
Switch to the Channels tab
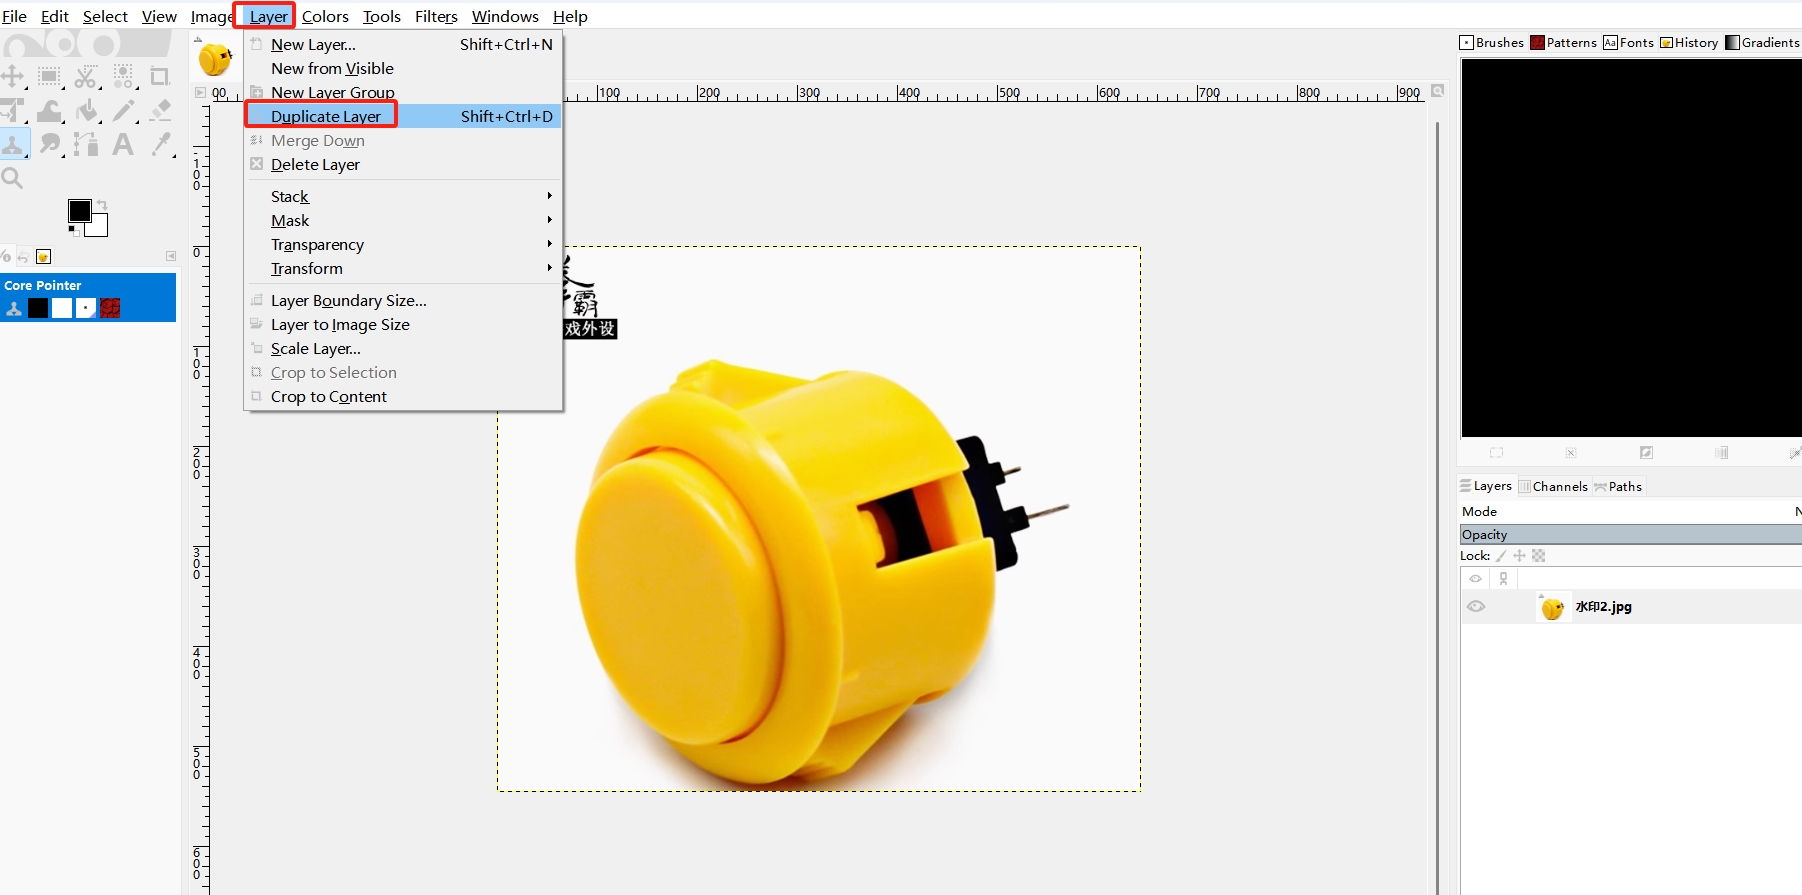(1553, 486)
